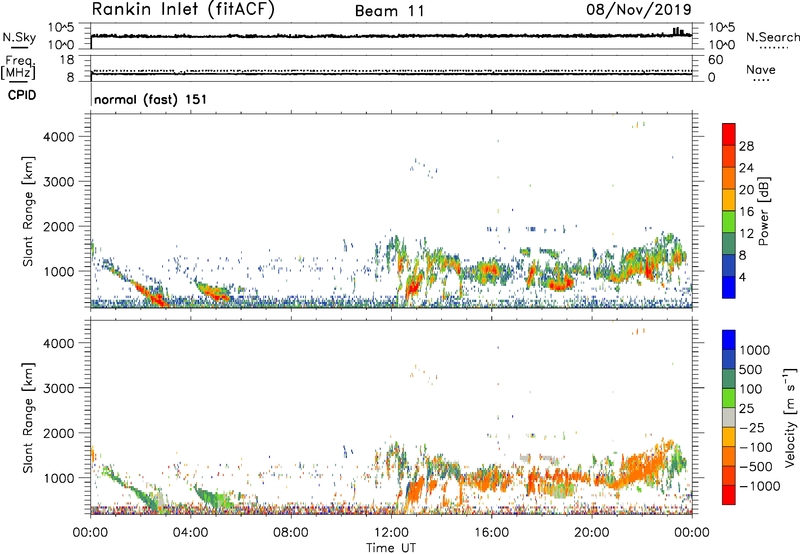This screenshot has width=800, height=554.
Task: Pick the light green segment of power colorbar
Action: point(729,222)
